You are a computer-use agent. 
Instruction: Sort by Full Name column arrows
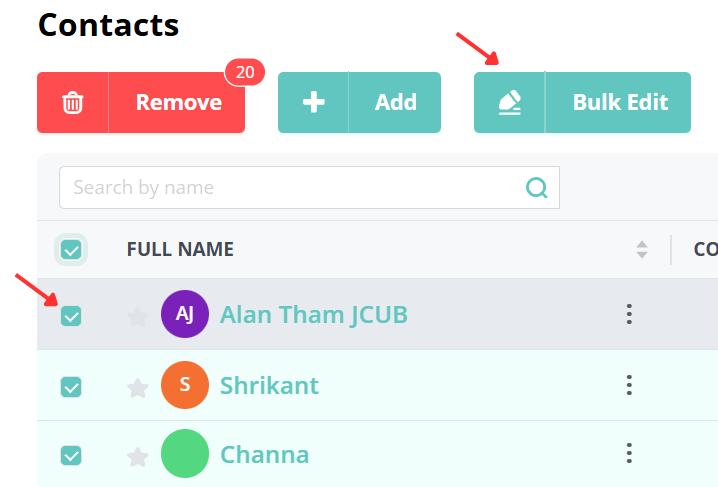coord(642,249)
